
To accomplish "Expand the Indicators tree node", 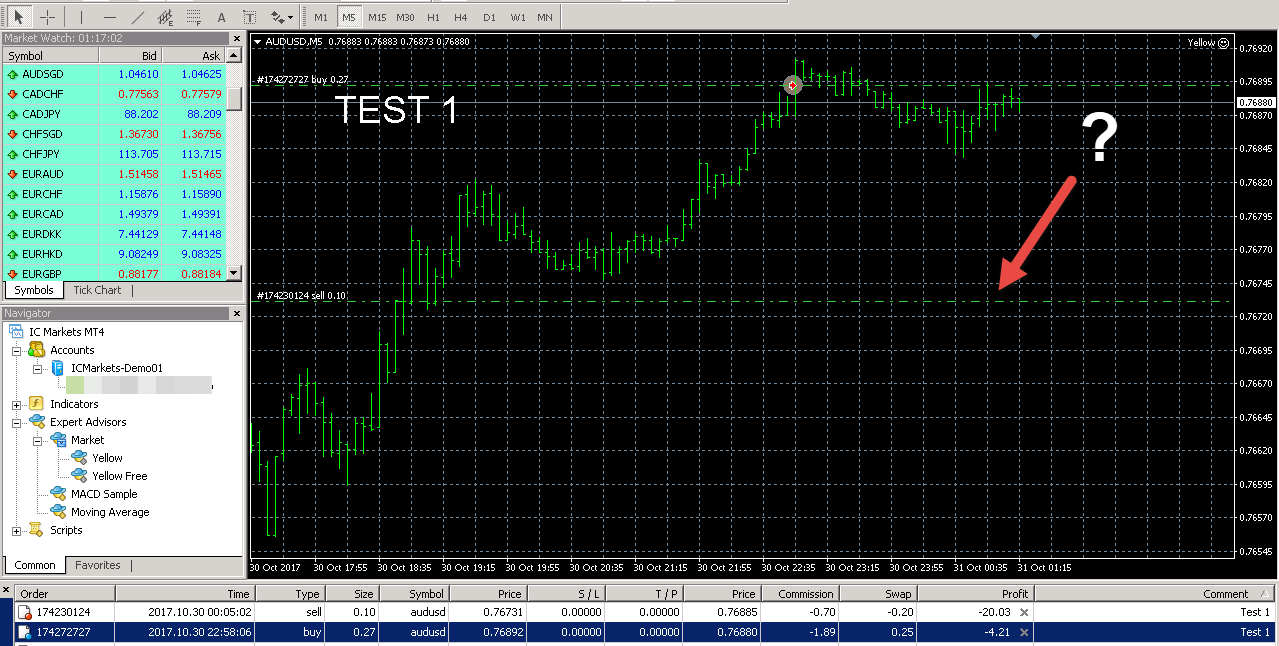I will tap(17, 405).
